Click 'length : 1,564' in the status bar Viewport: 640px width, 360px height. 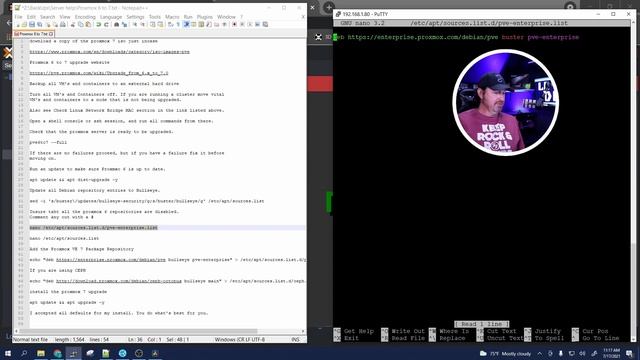pos(69,340)
